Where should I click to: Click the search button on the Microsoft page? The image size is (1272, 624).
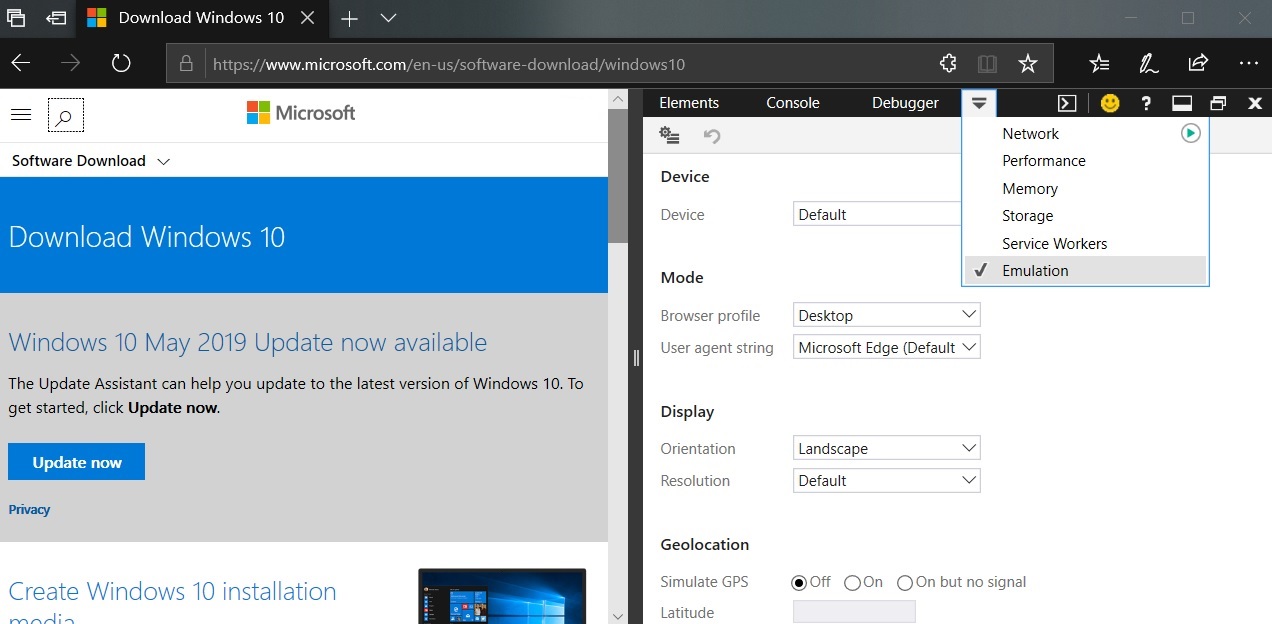pyautogui.click(x=65, y=116)
